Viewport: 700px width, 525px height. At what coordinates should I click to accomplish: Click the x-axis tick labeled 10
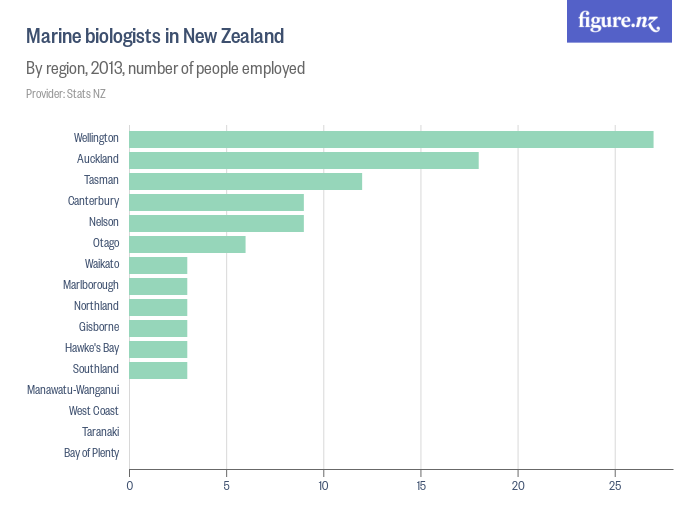coord(324,486)
